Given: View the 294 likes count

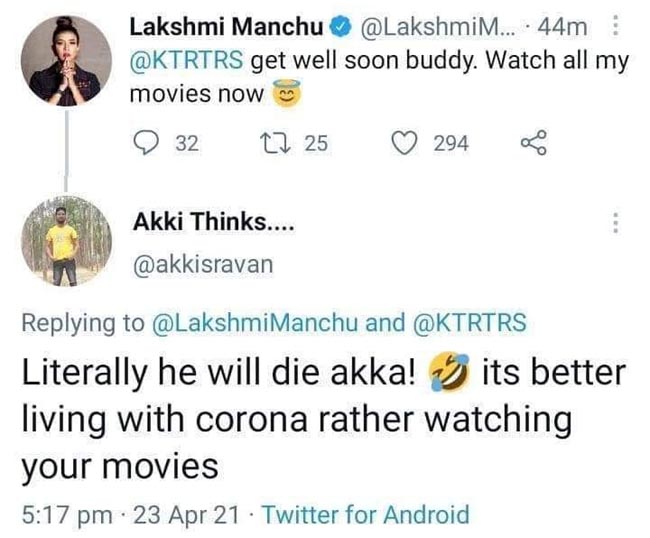Looking at the screenshot, I should click(x=450, y=144).
